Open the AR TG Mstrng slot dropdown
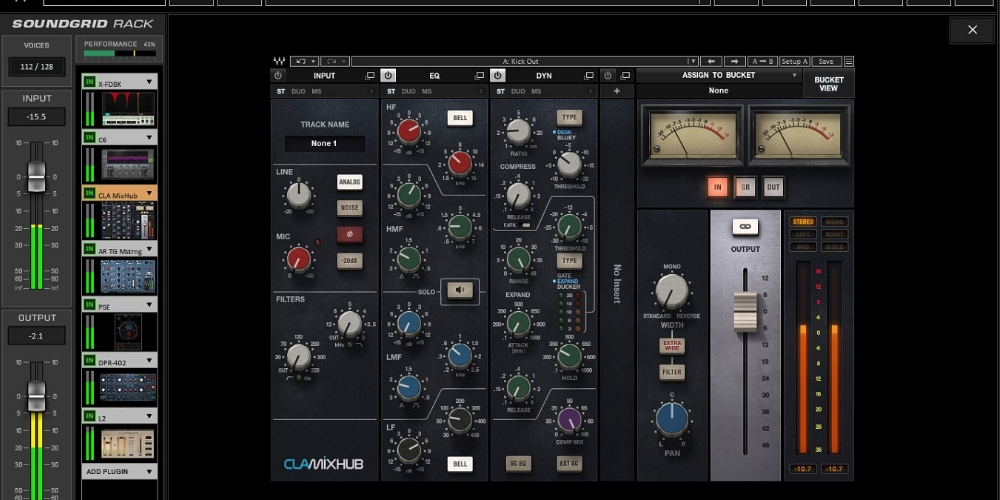 (x=149, y=249)
